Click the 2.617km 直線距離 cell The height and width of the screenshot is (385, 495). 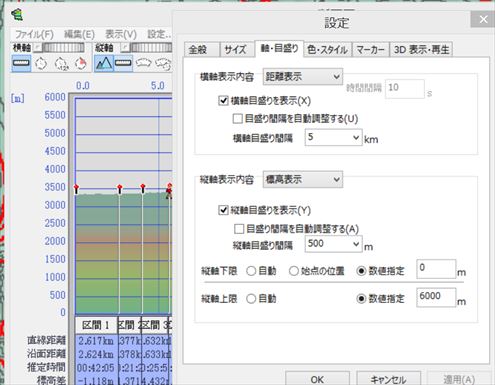96,341
